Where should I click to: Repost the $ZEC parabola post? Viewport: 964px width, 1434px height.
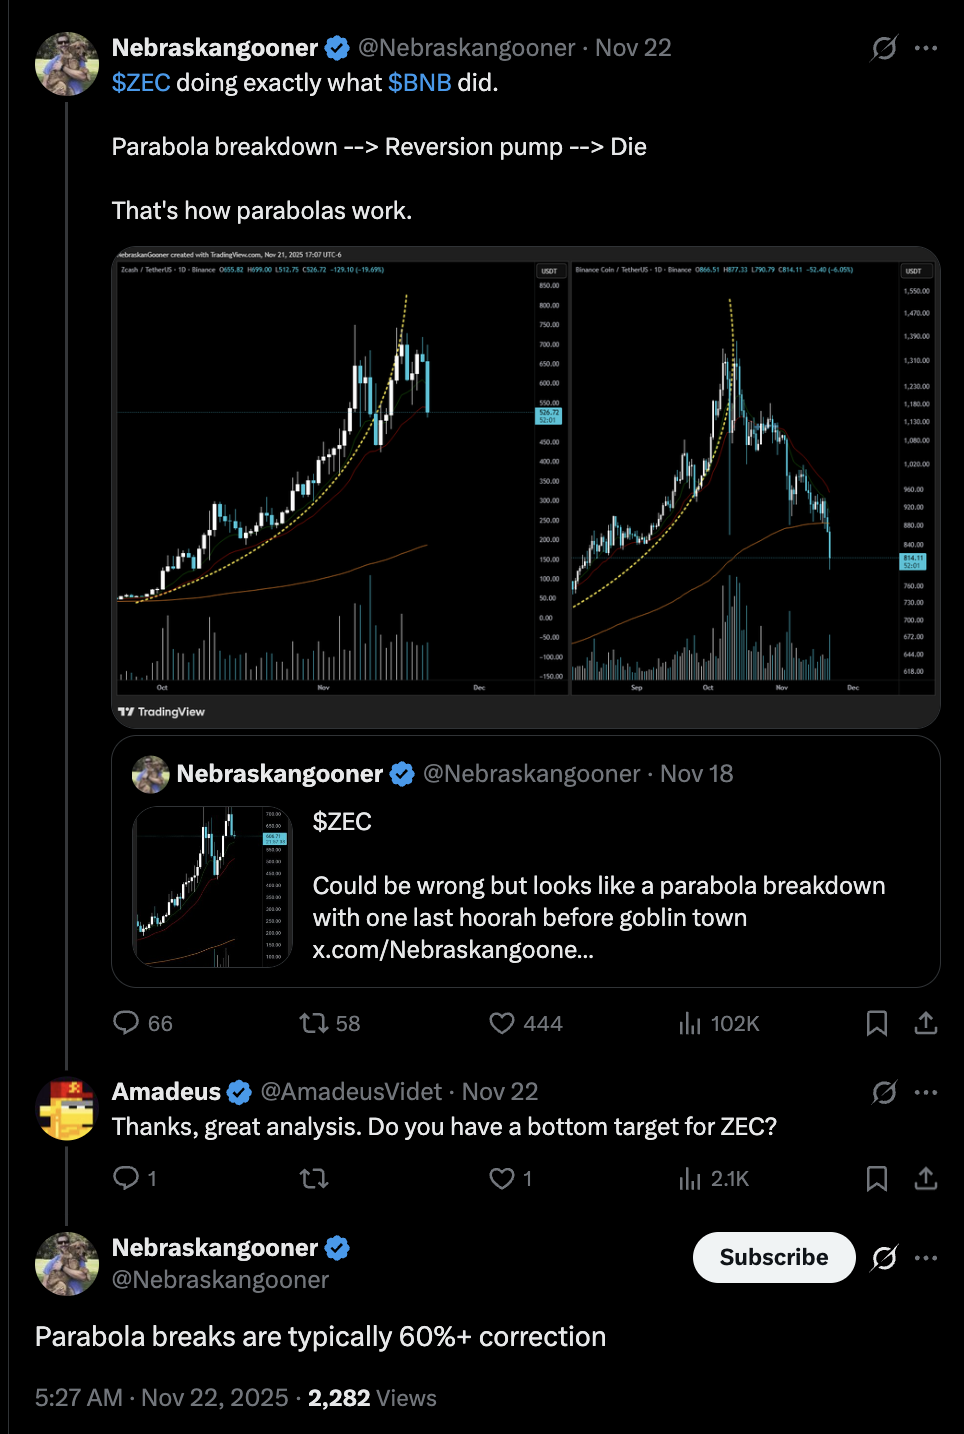click(x=314, y=1022)
